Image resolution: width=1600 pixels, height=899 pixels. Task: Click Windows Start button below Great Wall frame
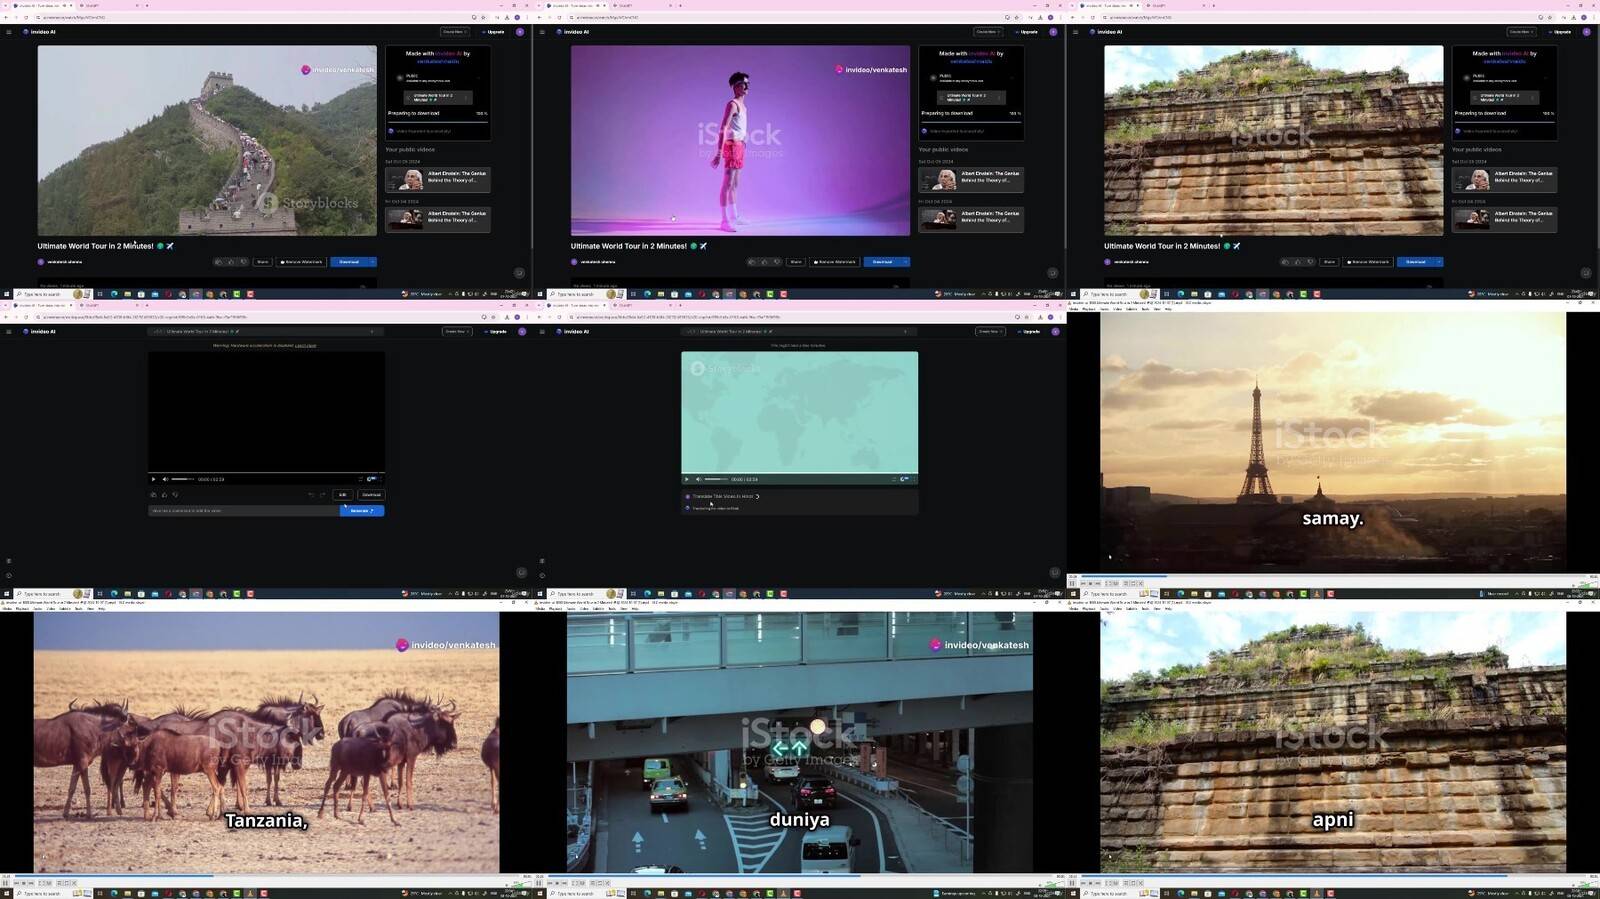click(6, 294)
